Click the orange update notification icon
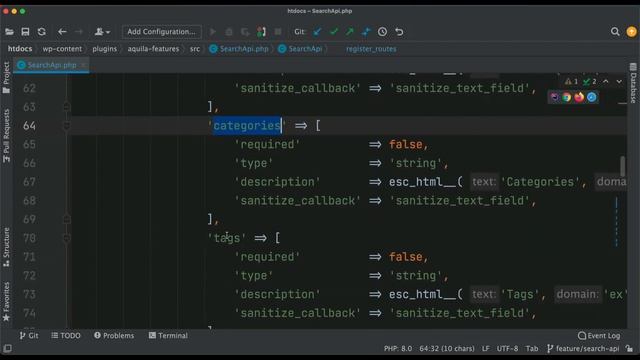The width and height of the screenshot is (640, 360). click(x=631, y=32)
